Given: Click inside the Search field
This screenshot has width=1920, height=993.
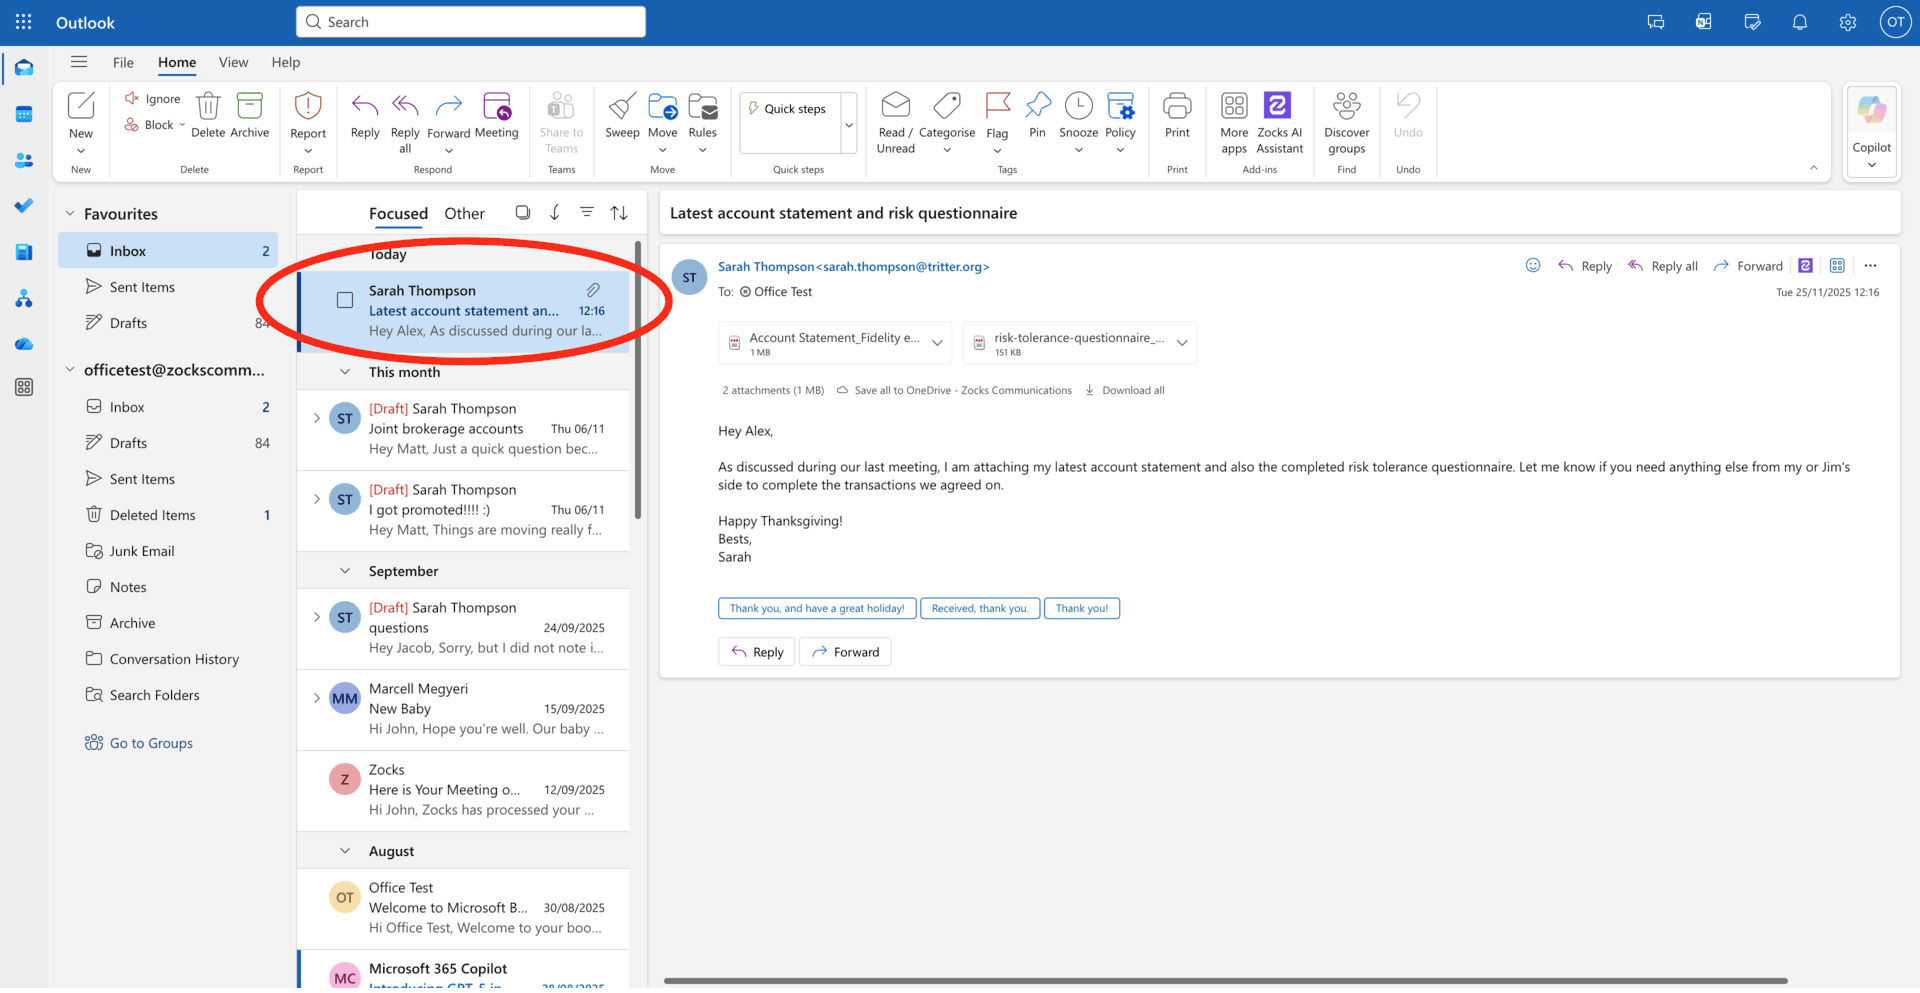Looking at the screenshot, I should 470,21.
